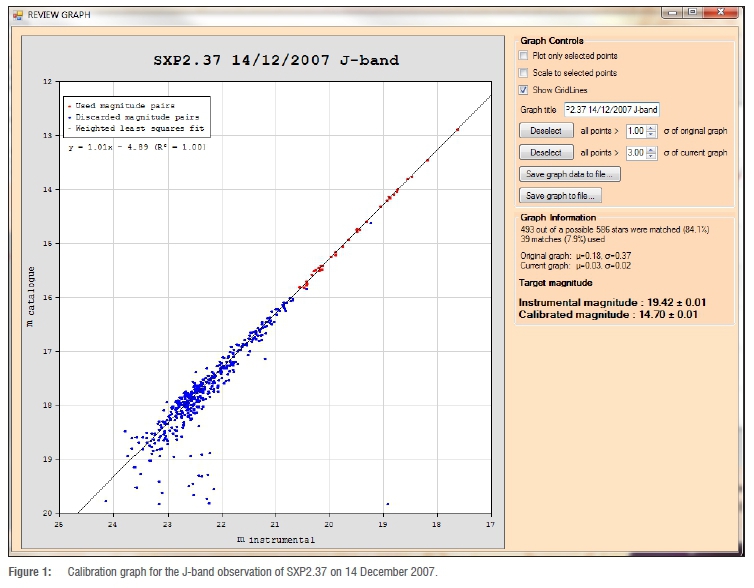This screenshot has height=588, width=754.
Task: Uncheck the Show GridLines option
Action: 524,90
